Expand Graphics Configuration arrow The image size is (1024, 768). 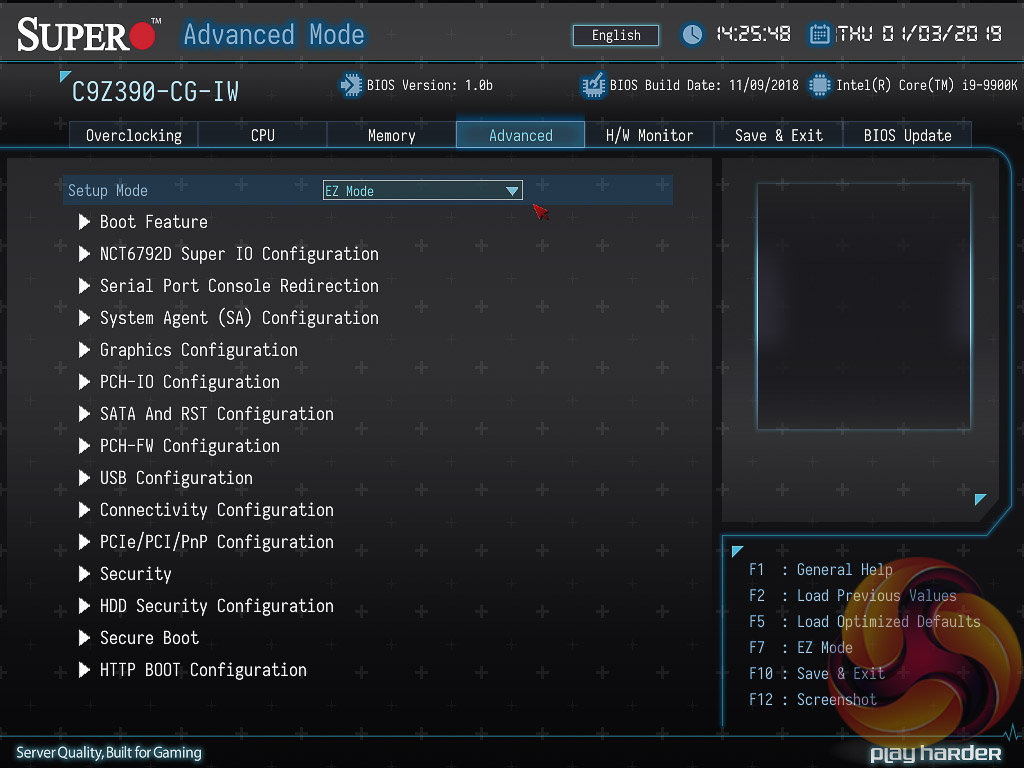tap(84, 350)
